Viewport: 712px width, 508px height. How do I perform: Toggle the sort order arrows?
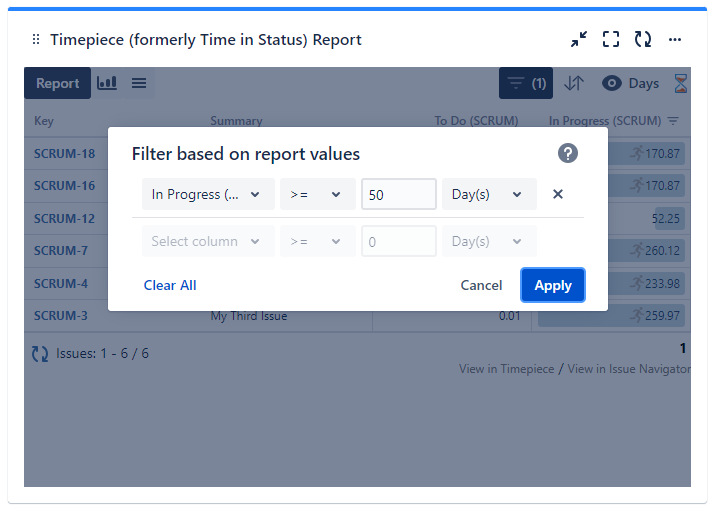[573, 83]
